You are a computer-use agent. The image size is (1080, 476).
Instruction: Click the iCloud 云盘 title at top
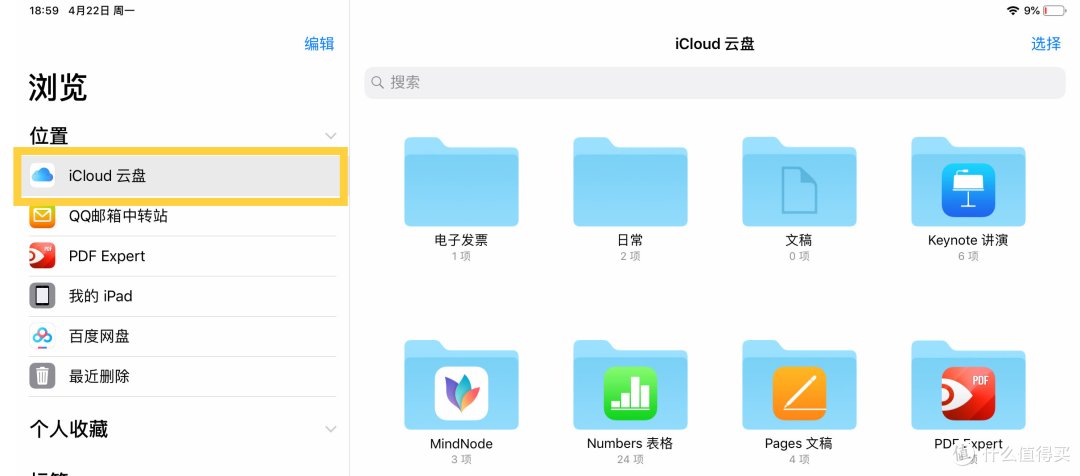coord(715,44)
